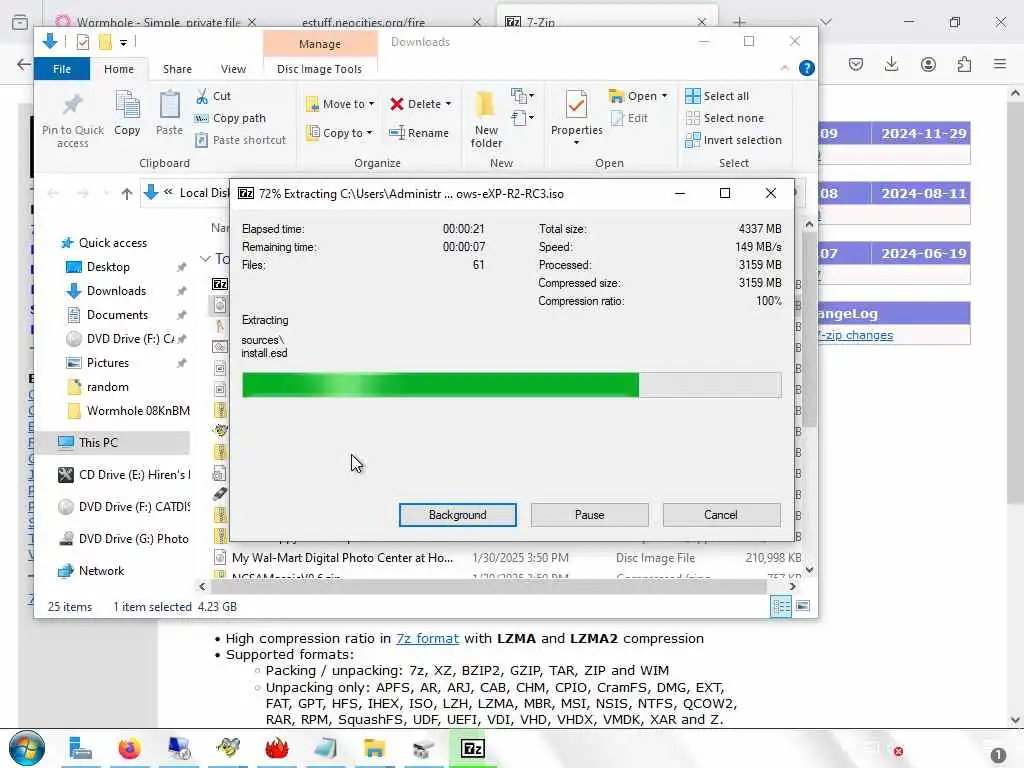Cut the selected file with scissors
The height and width of the screenshot is (768, 1024).
pos(213,96)
